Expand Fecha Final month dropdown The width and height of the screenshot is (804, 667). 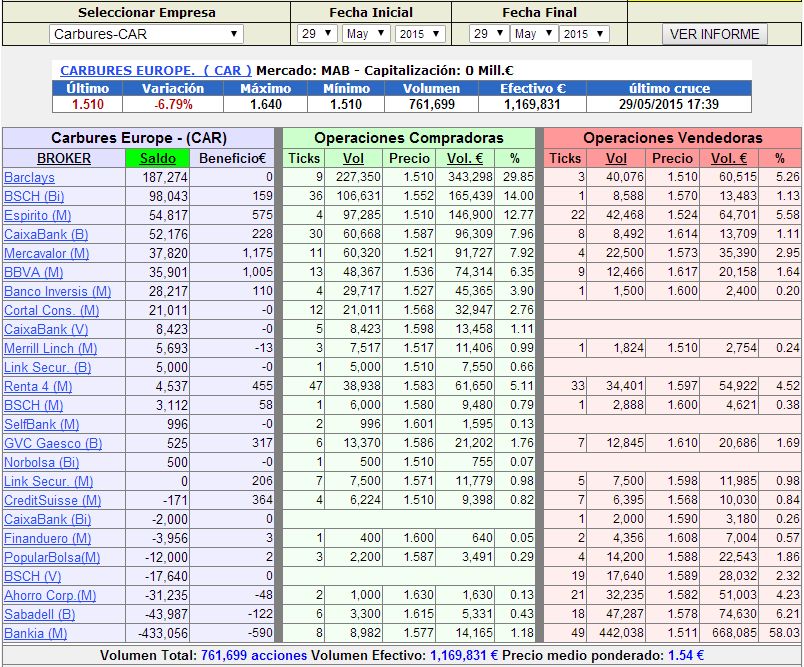tap(535, 34)
